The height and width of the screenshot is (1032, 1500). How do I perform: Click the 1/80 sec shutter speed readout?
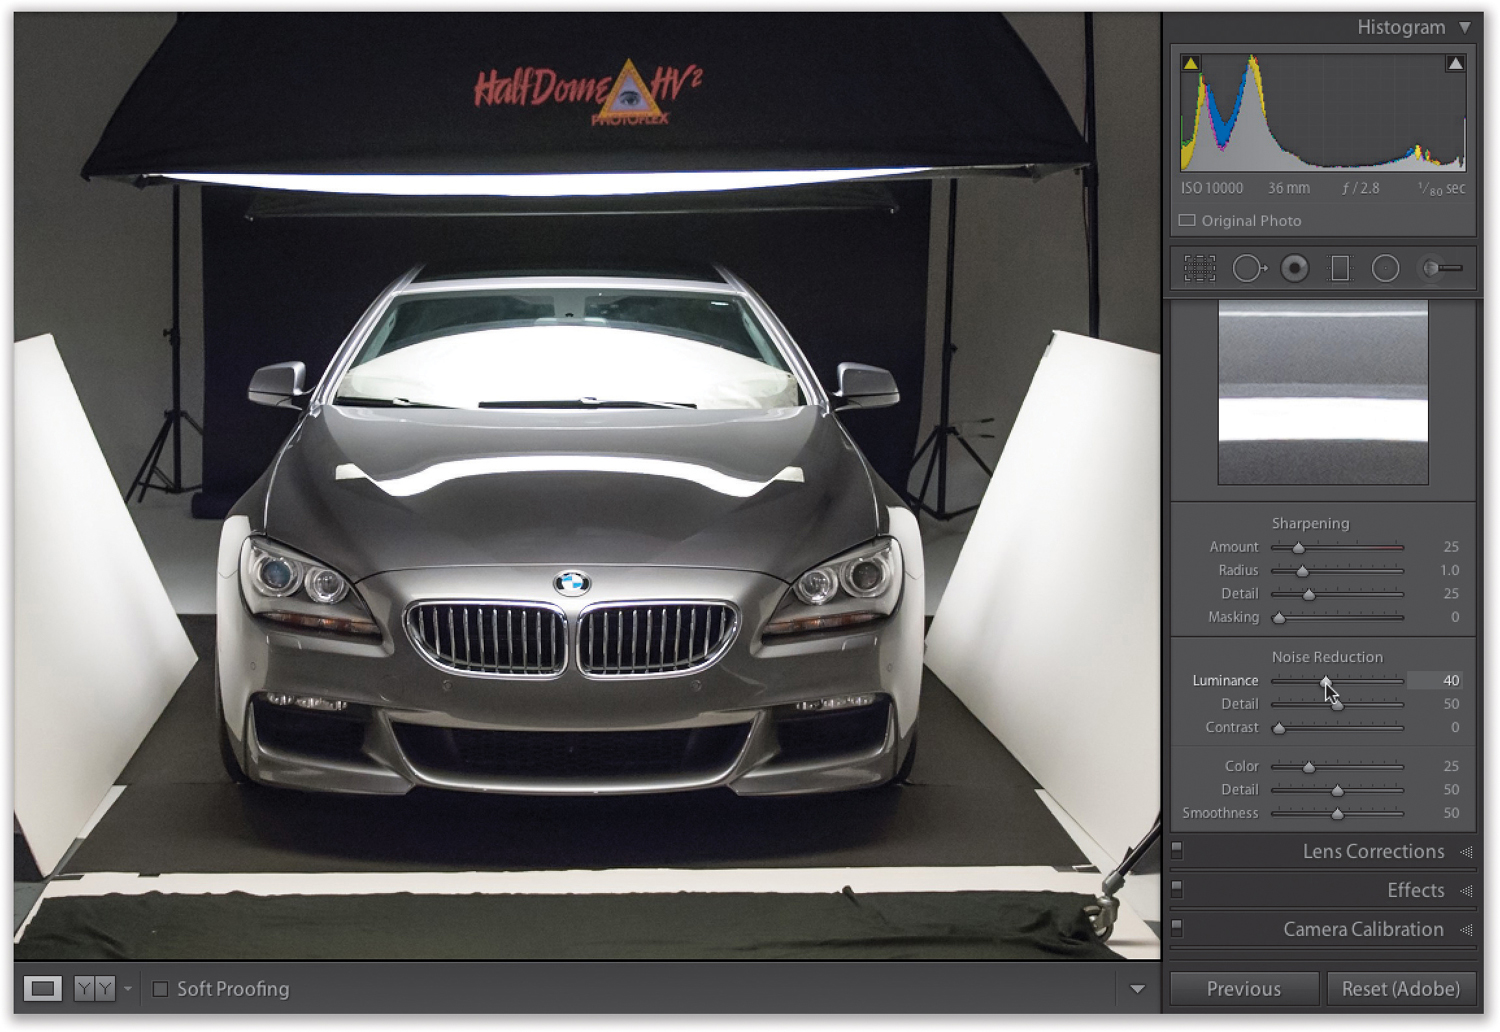click(1441, 188)
